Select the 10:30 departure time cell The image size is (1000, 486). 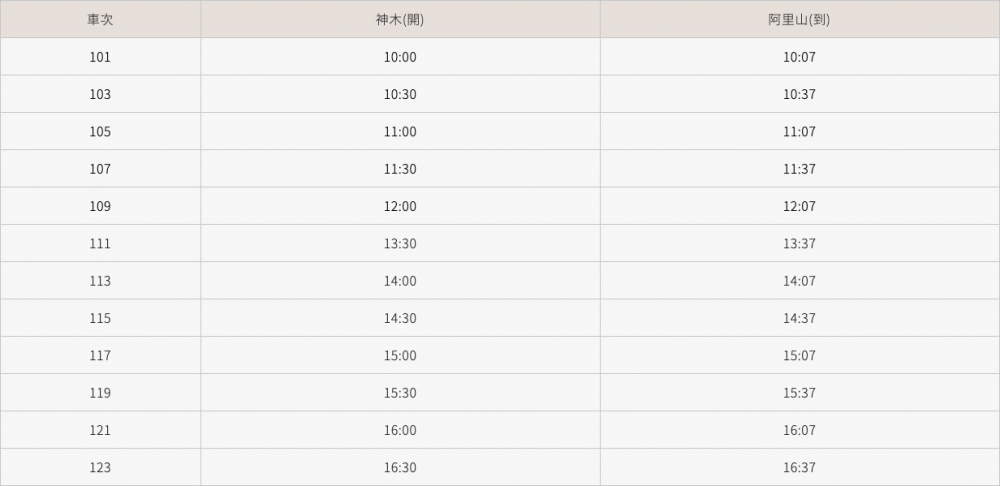[400, 94]
